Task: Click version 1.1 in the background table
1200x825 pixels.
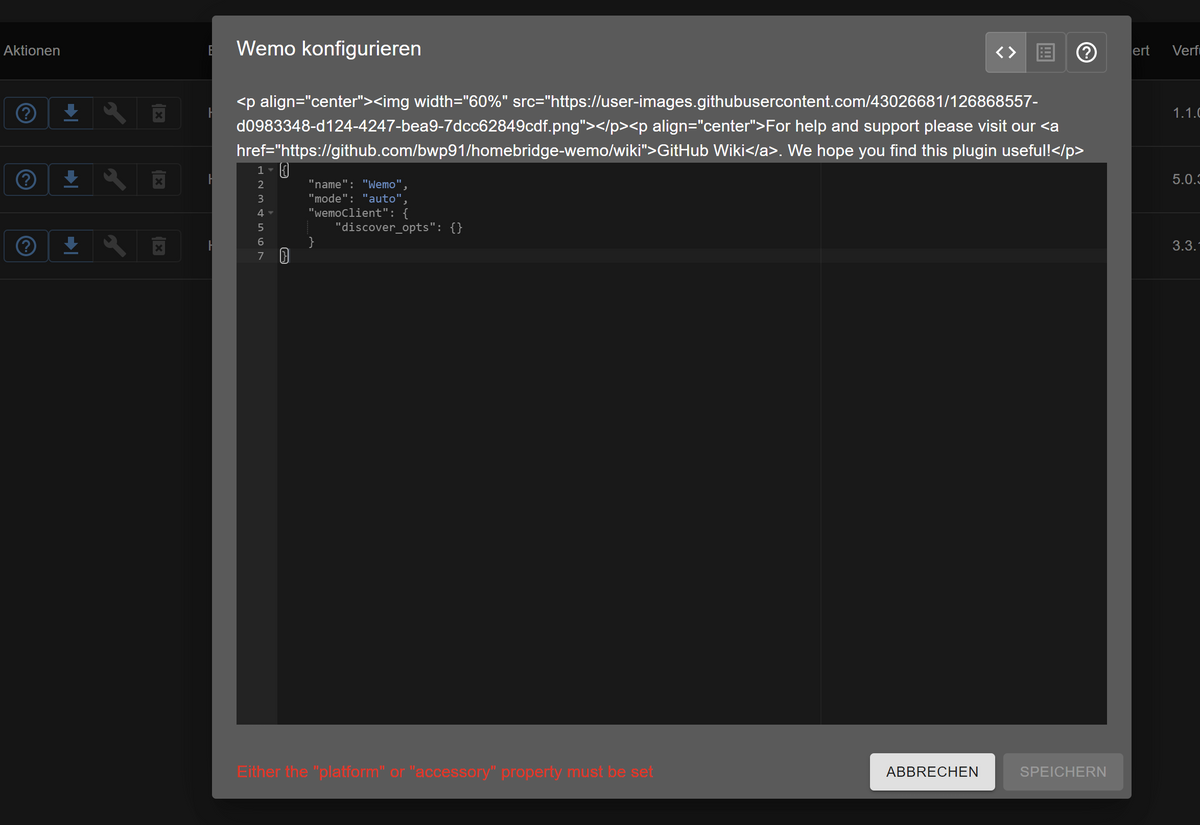Action: [x=1185, y=113]
